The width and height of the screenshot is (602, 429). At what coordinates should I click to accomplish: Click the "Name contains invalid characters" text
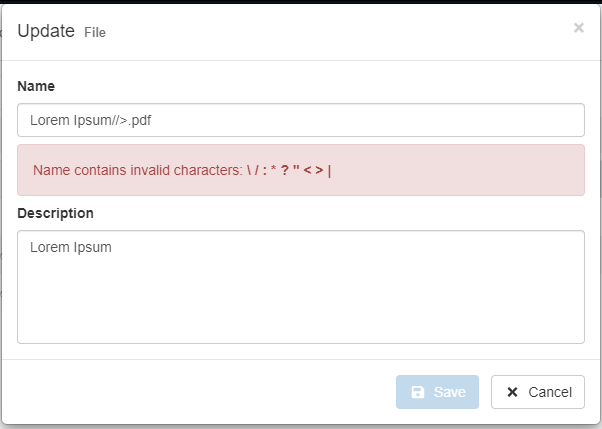coord(138,170)
